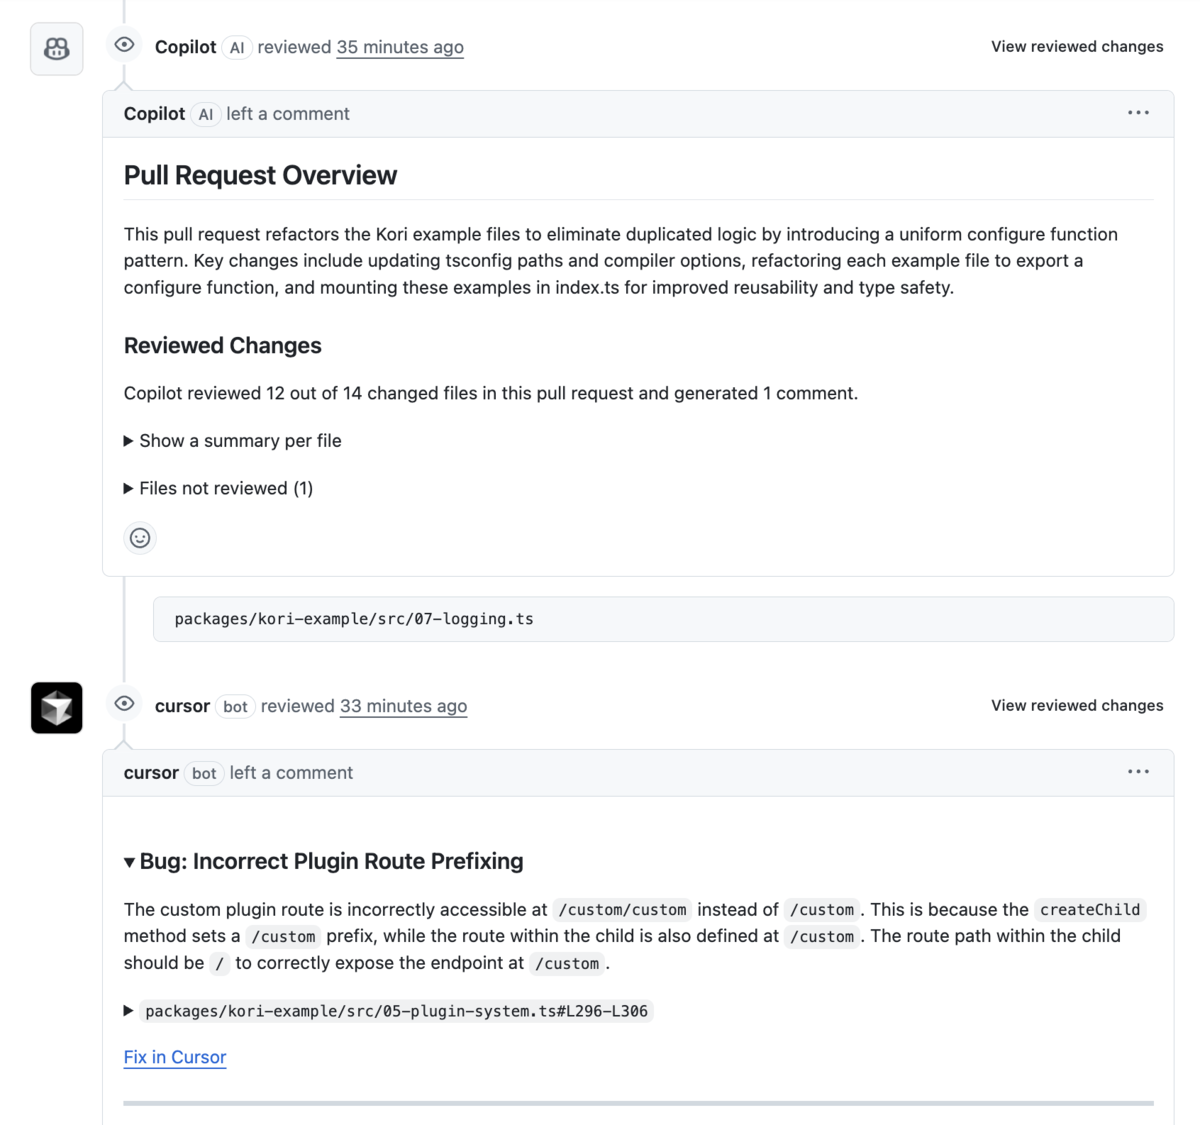1200x1125 pixels.
Task: Open three-dot menu on cursor comment
Action: pyautogui.click(x=1138, y=772)
